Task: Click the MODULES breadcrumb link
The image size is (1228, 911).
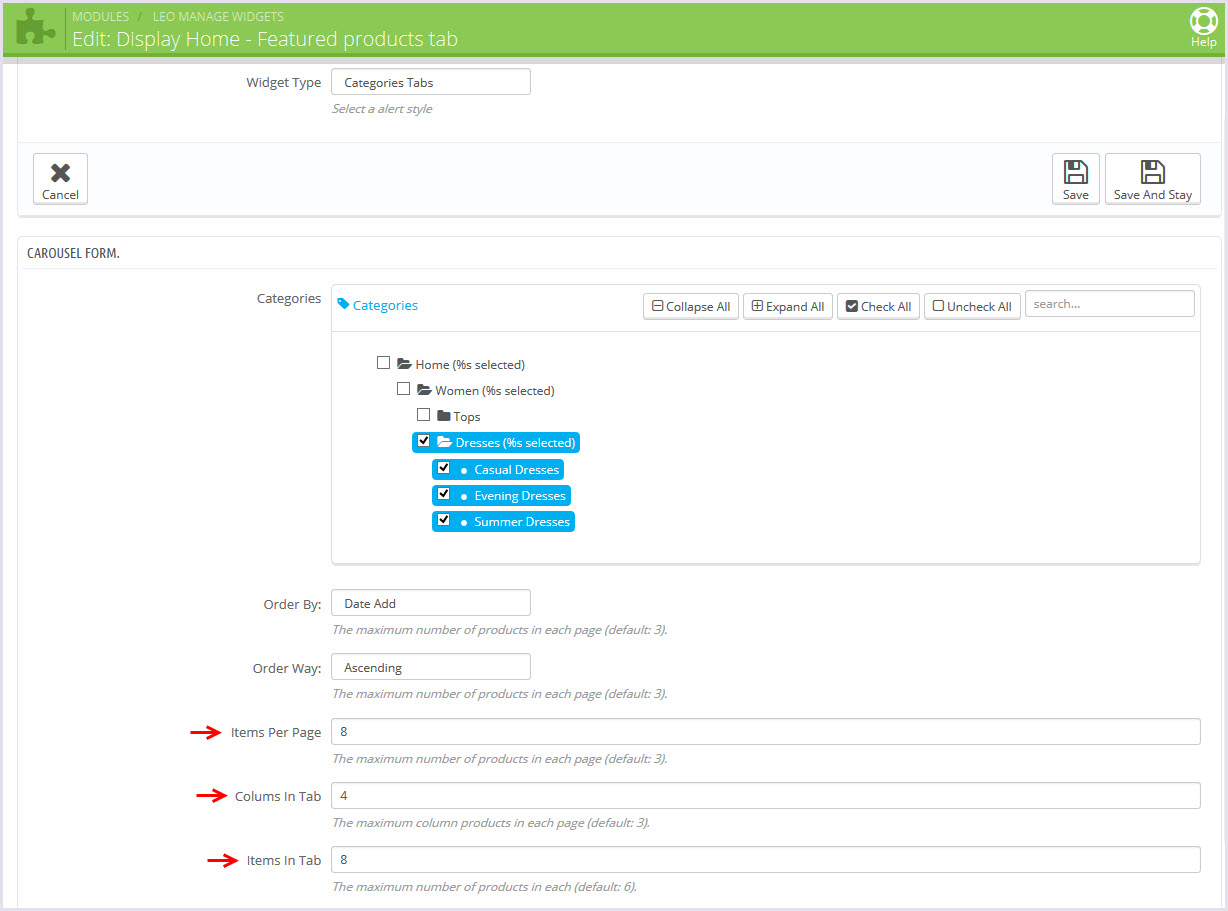Action: point(100,17)
